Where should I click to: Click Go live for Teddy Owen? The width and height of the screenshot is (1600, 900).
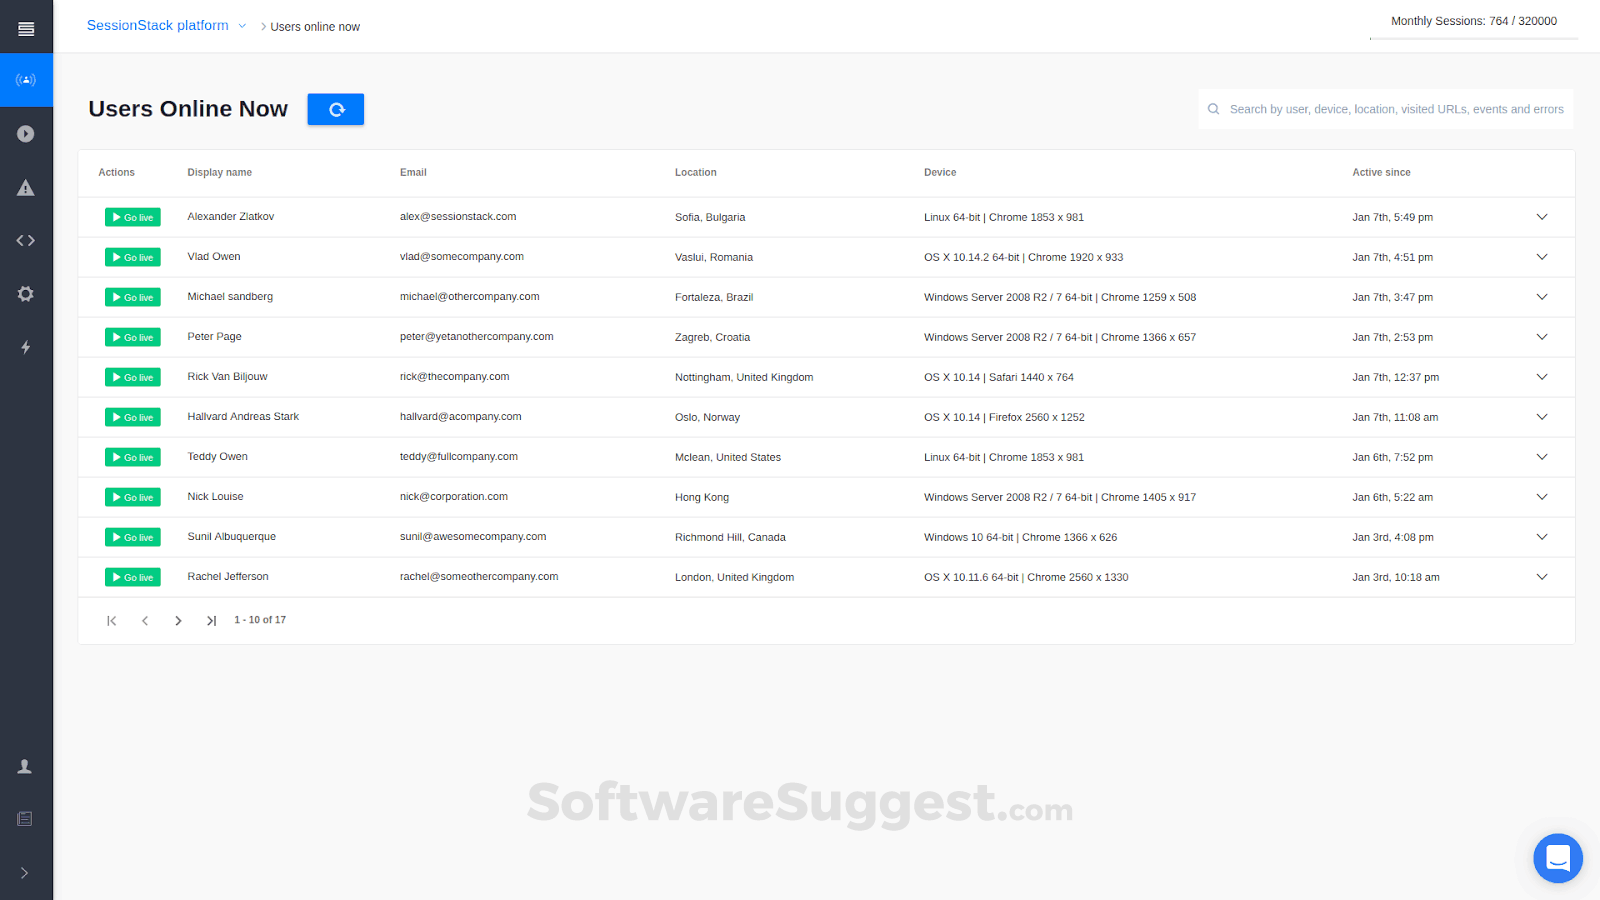(132, 457)
